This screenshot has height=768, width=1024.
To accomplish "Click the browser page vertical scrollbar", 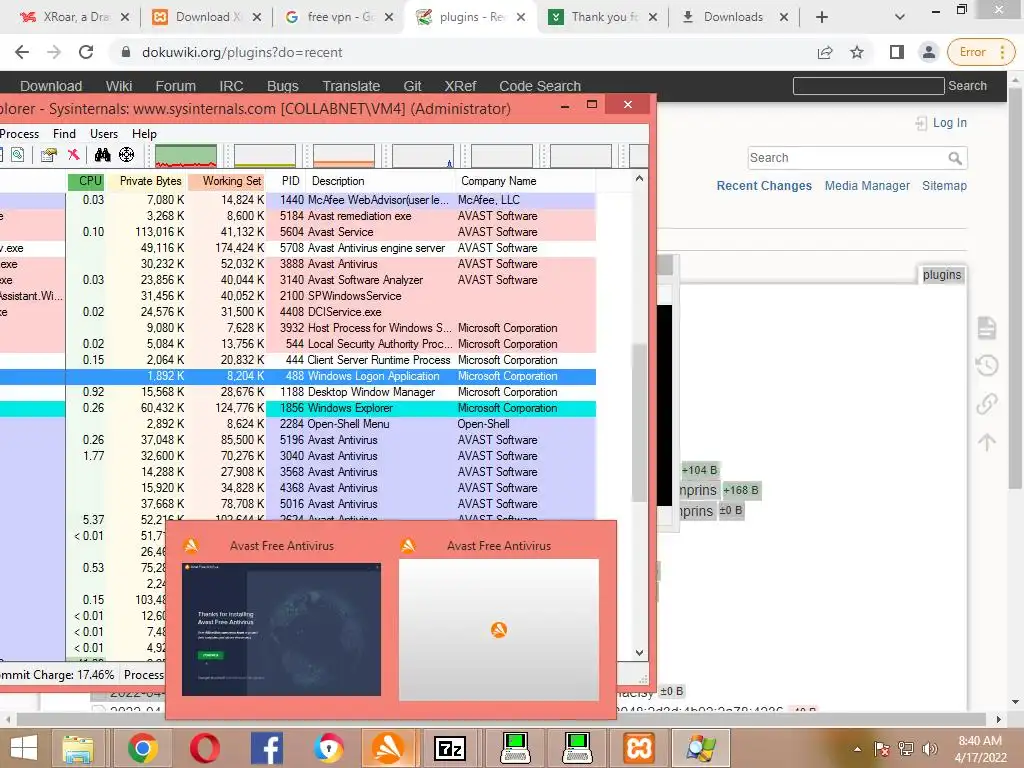I will (x=1015, y=289).
